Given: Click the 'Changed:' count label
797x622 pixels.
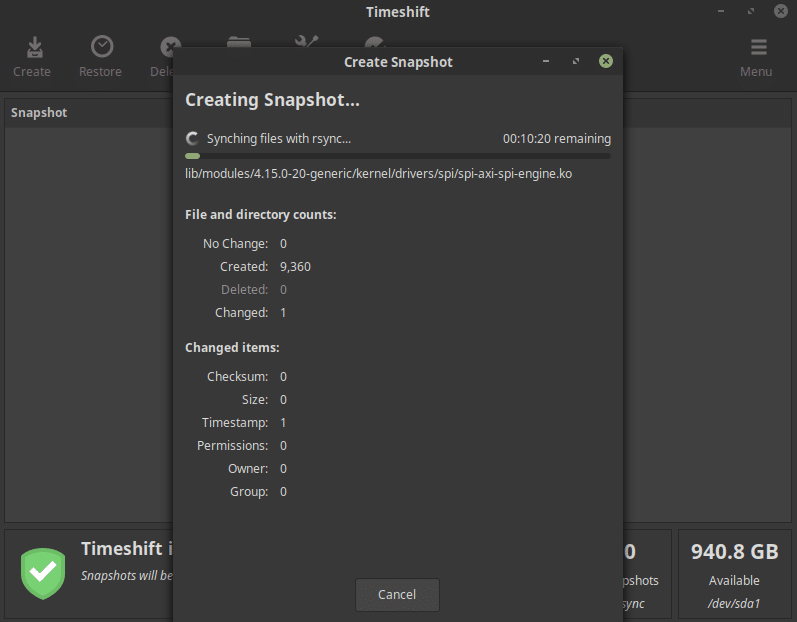Looking at the screenshot, I should click(241, 313).
